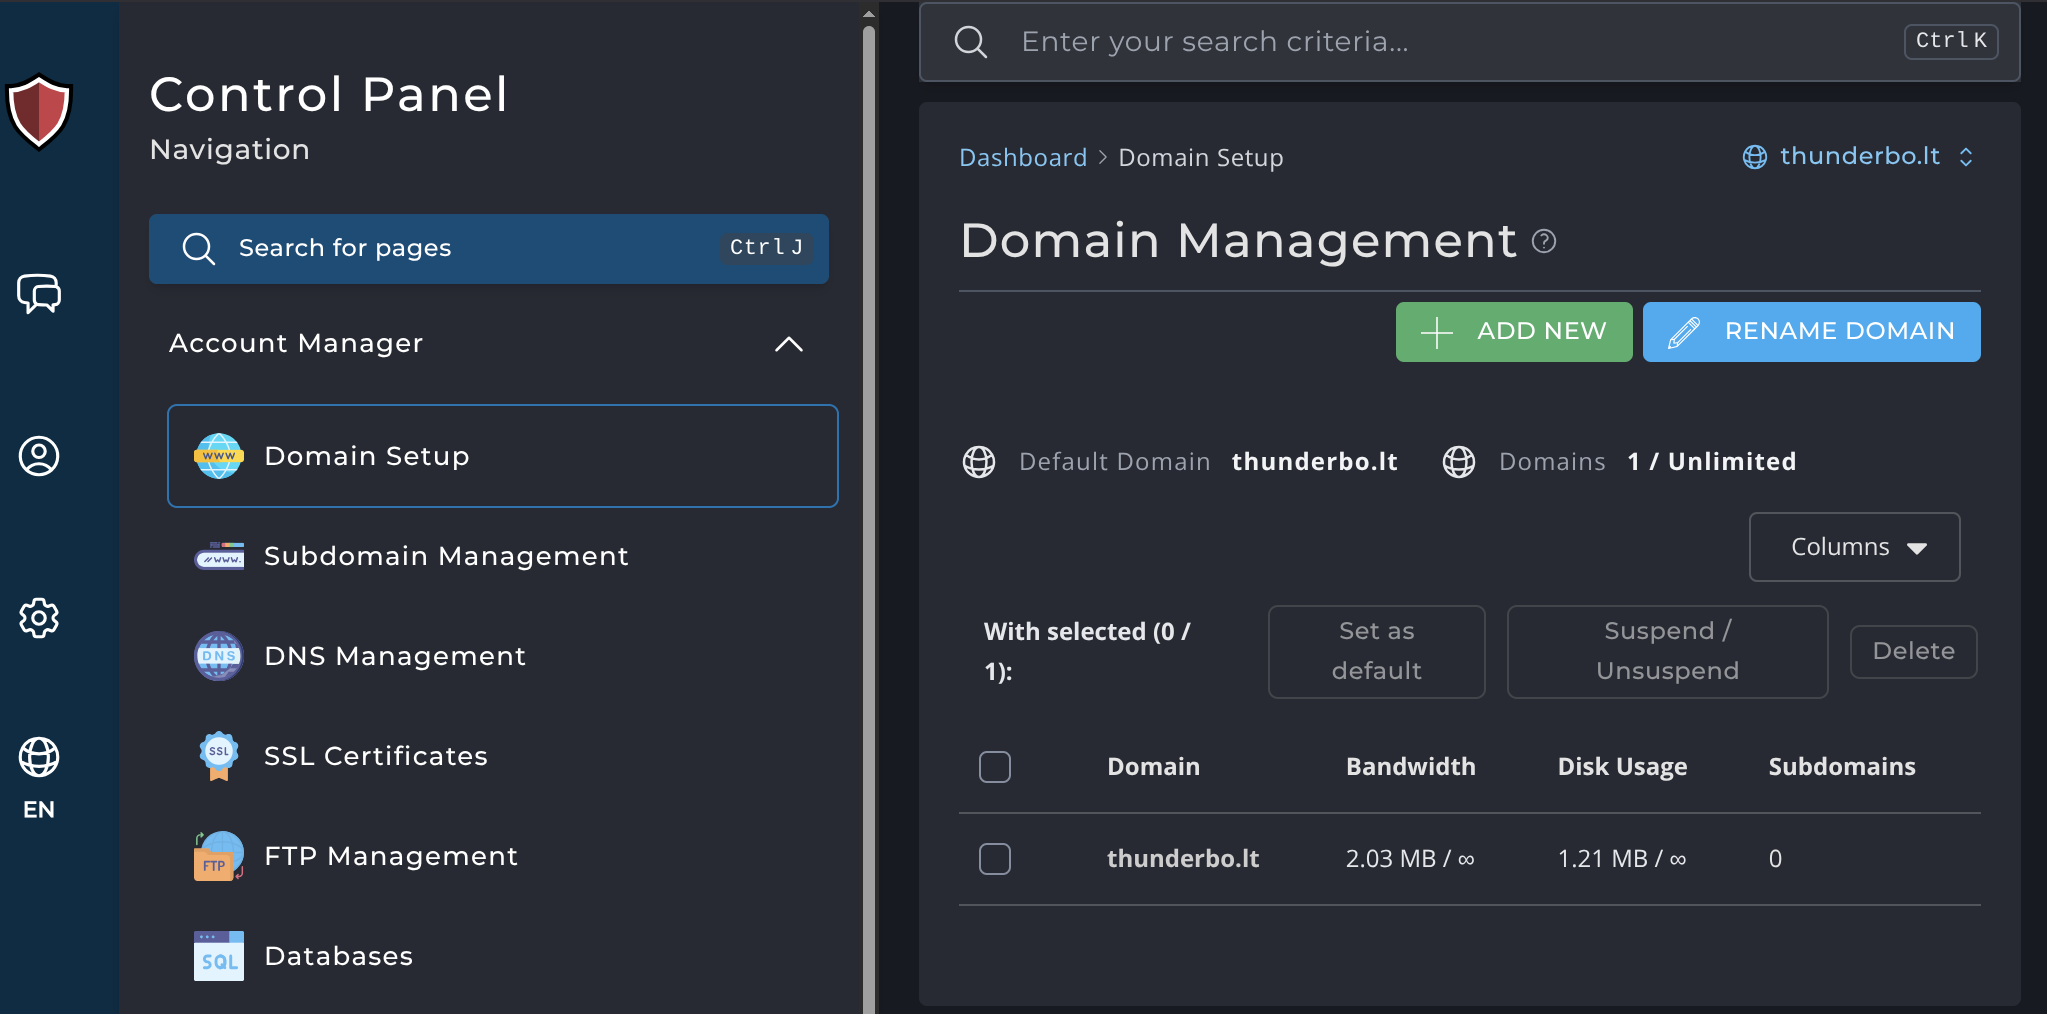Go to DNS Management
The height and width of the screenshot is (1014, 2047).
[394, 656]
